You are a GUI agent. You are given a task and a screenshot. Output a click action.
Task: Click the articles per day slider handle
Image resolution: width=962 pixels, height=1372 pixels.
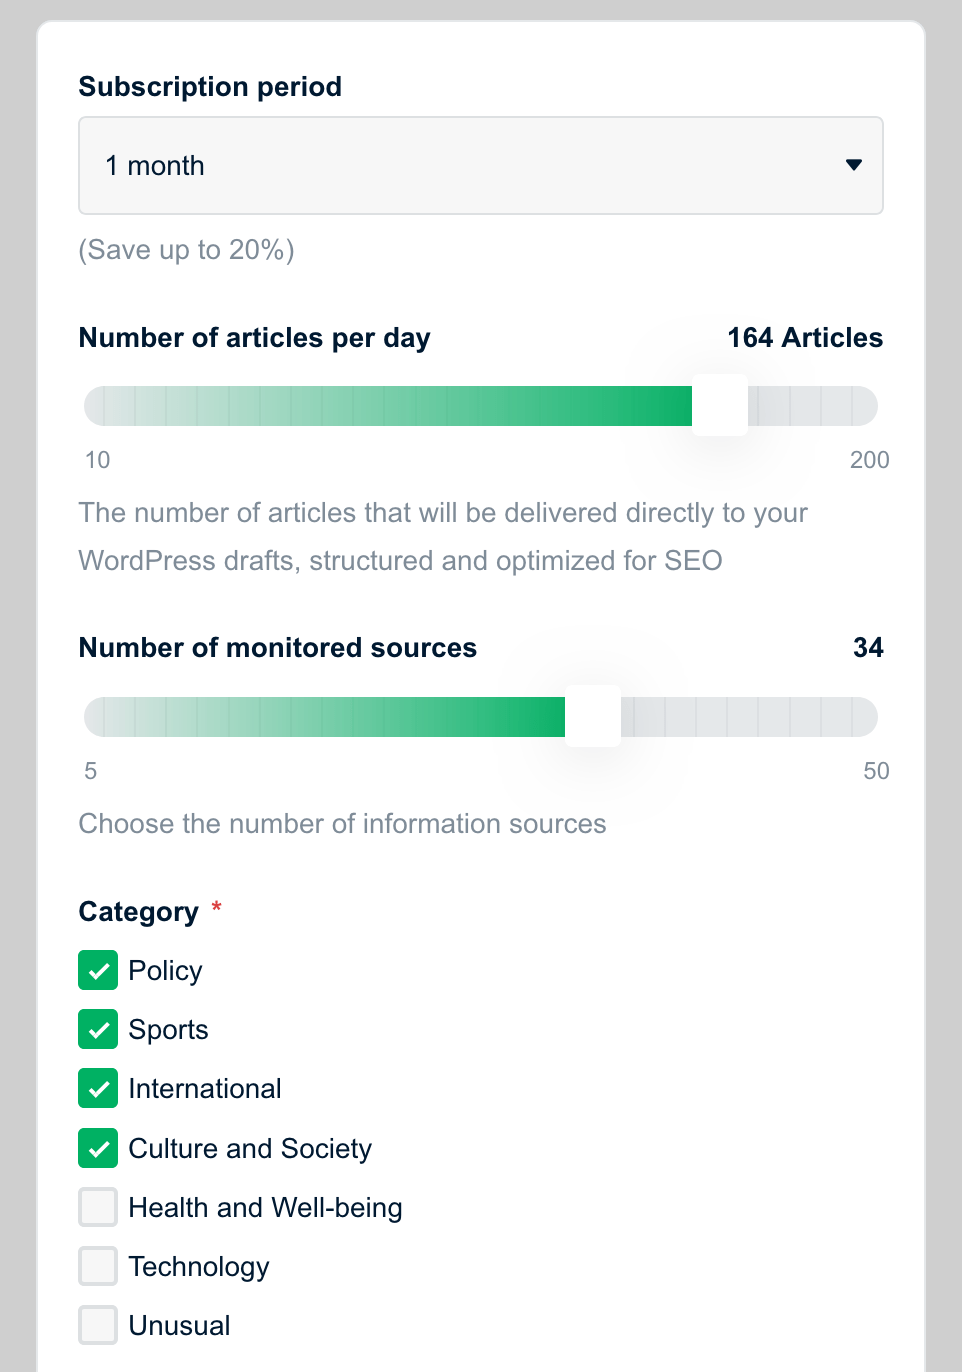720,406
